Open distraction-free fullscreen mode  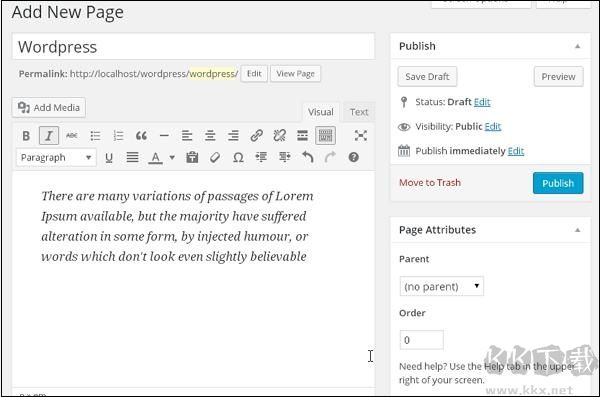point(360,136)
